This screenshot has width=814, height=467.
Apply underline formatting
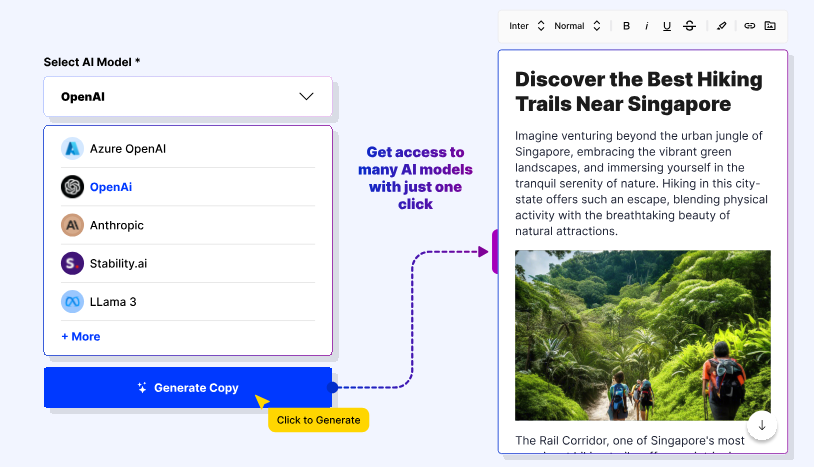pos(667,26)
